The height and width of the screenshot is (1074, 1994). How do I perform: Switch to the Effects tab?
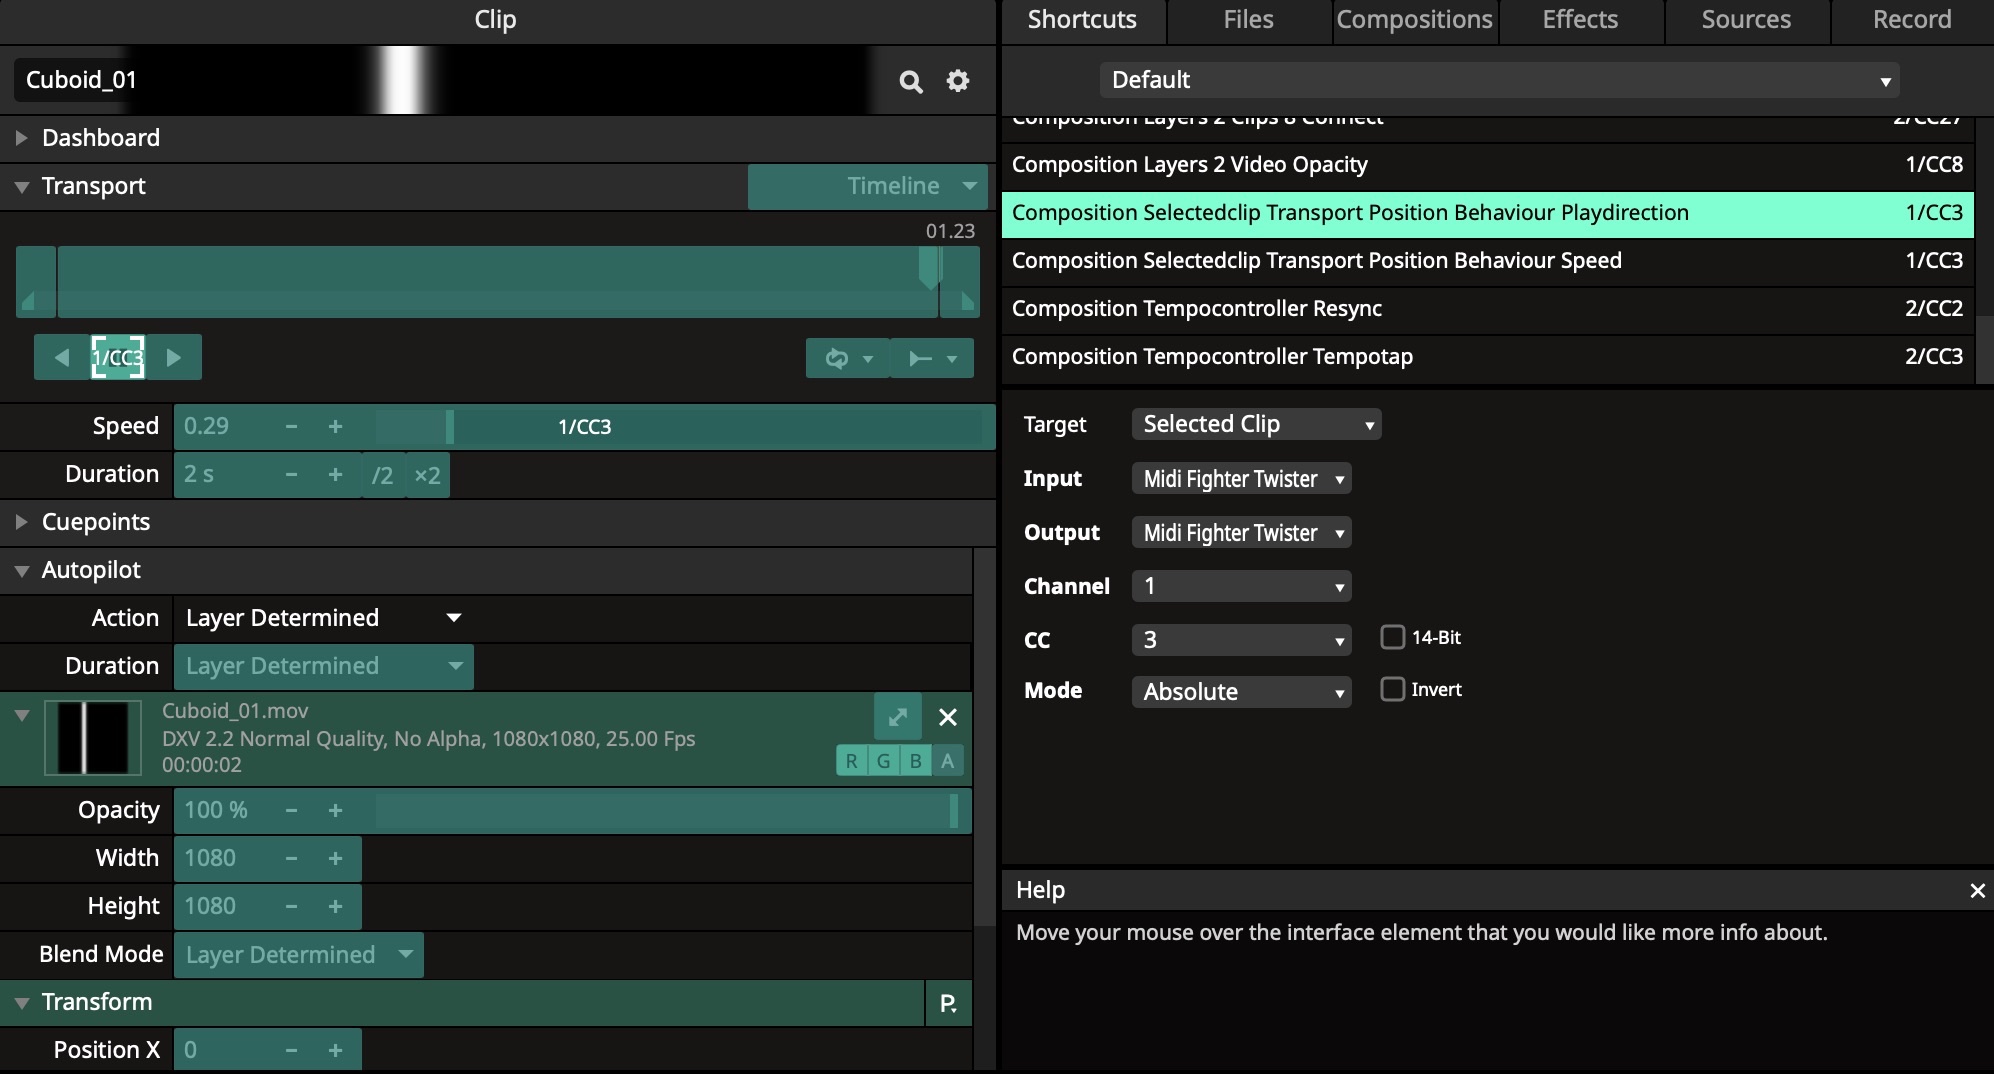(1579, 20)
